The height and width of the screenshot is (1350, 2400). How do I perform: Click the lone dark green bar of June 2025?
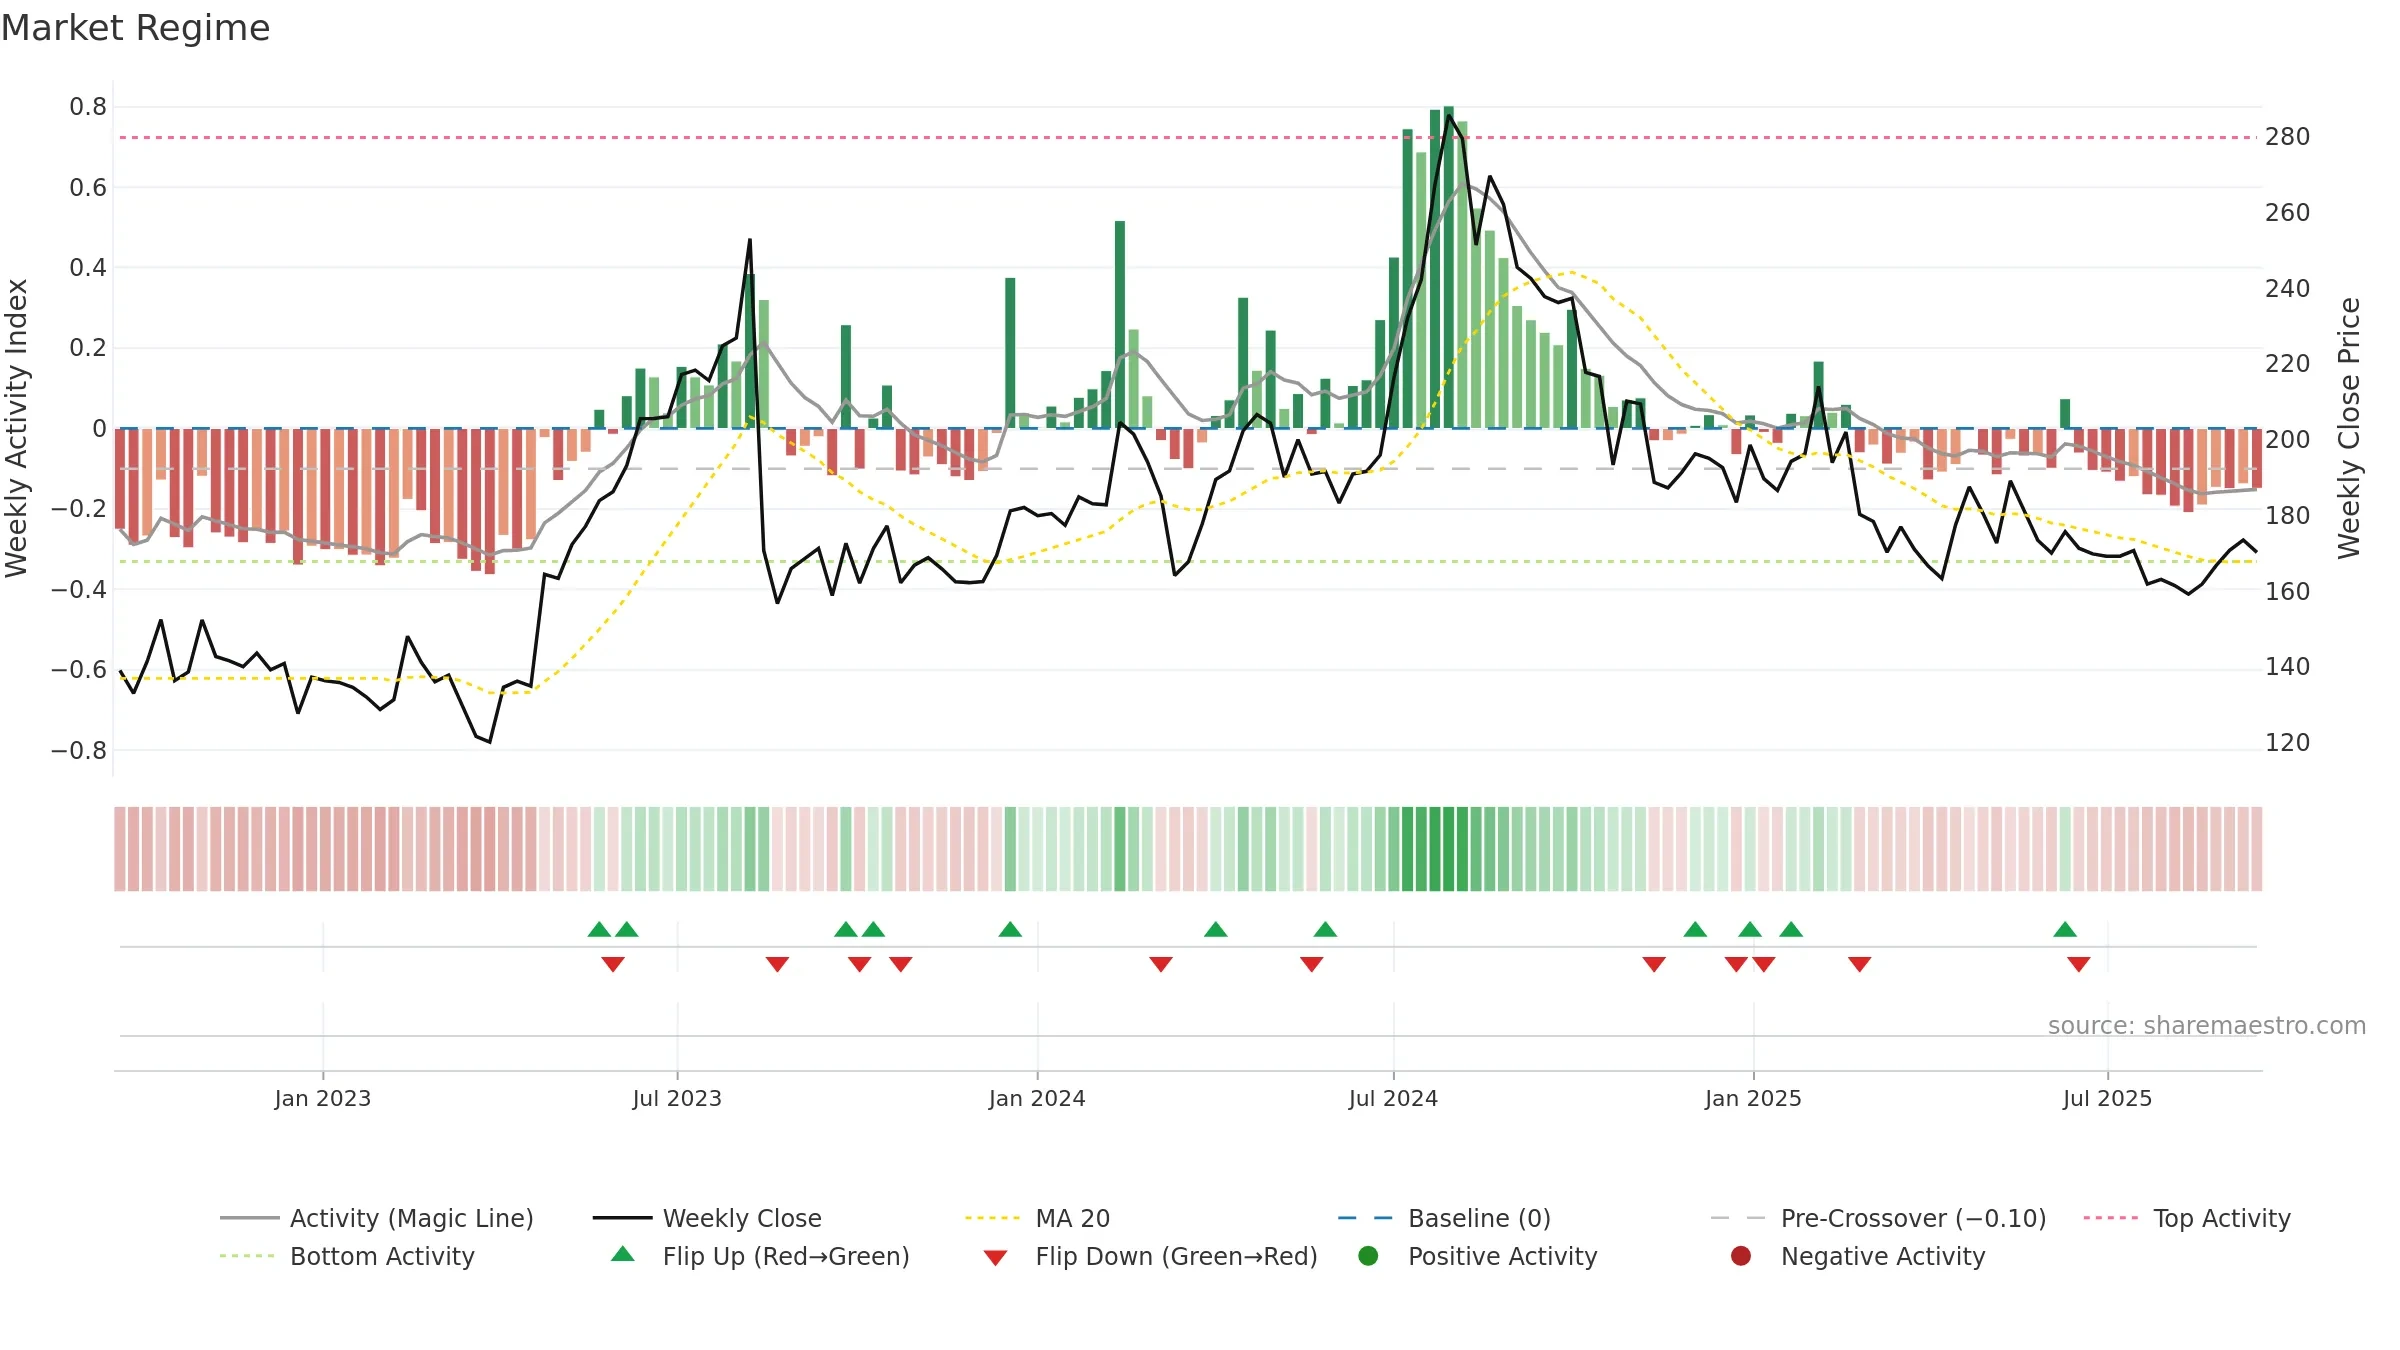[2065, 413]
